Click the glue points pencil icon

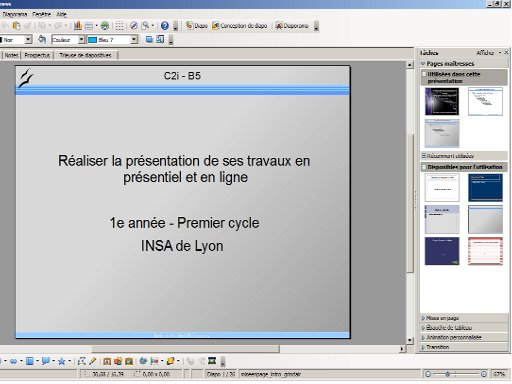pyautogui.click(x=93, y=361)
